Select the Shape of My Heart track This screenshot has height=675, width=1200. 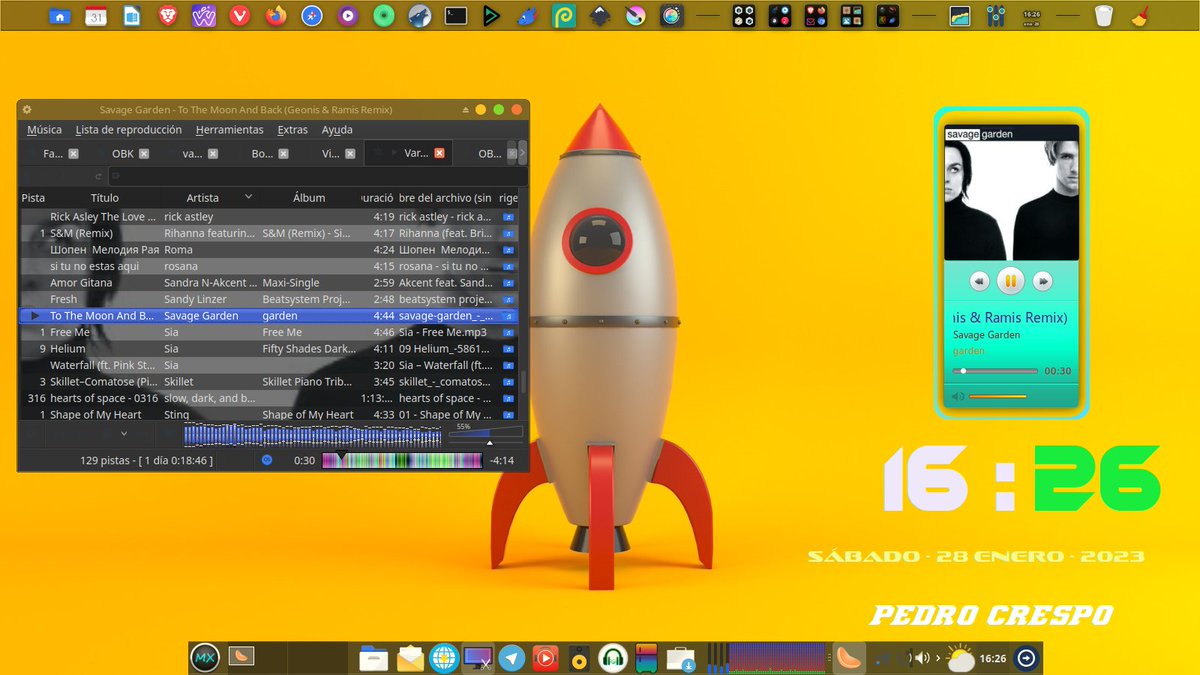point(268,414)
